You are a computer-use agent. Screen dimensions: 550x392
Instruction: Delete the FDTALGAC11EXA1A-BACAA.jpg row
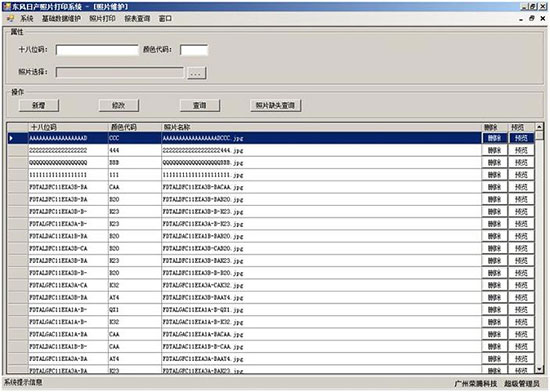point(495,334)
